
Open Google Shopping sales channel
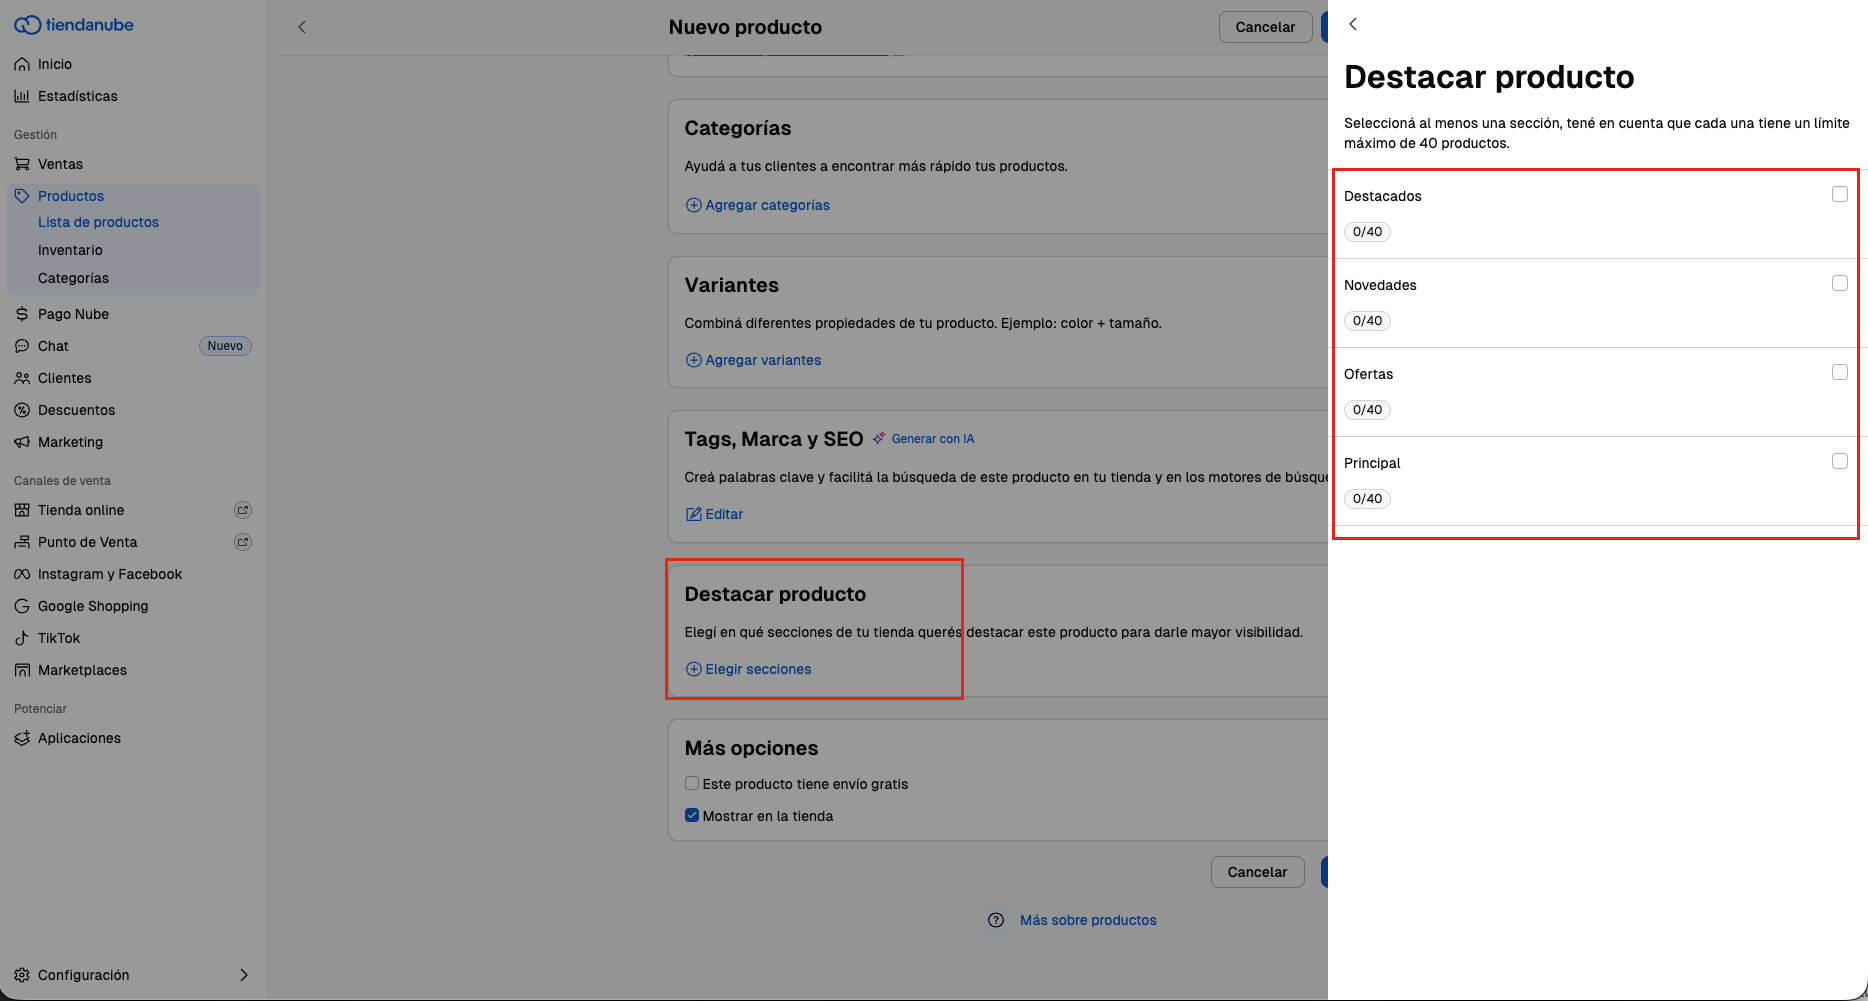click(93, 606)
